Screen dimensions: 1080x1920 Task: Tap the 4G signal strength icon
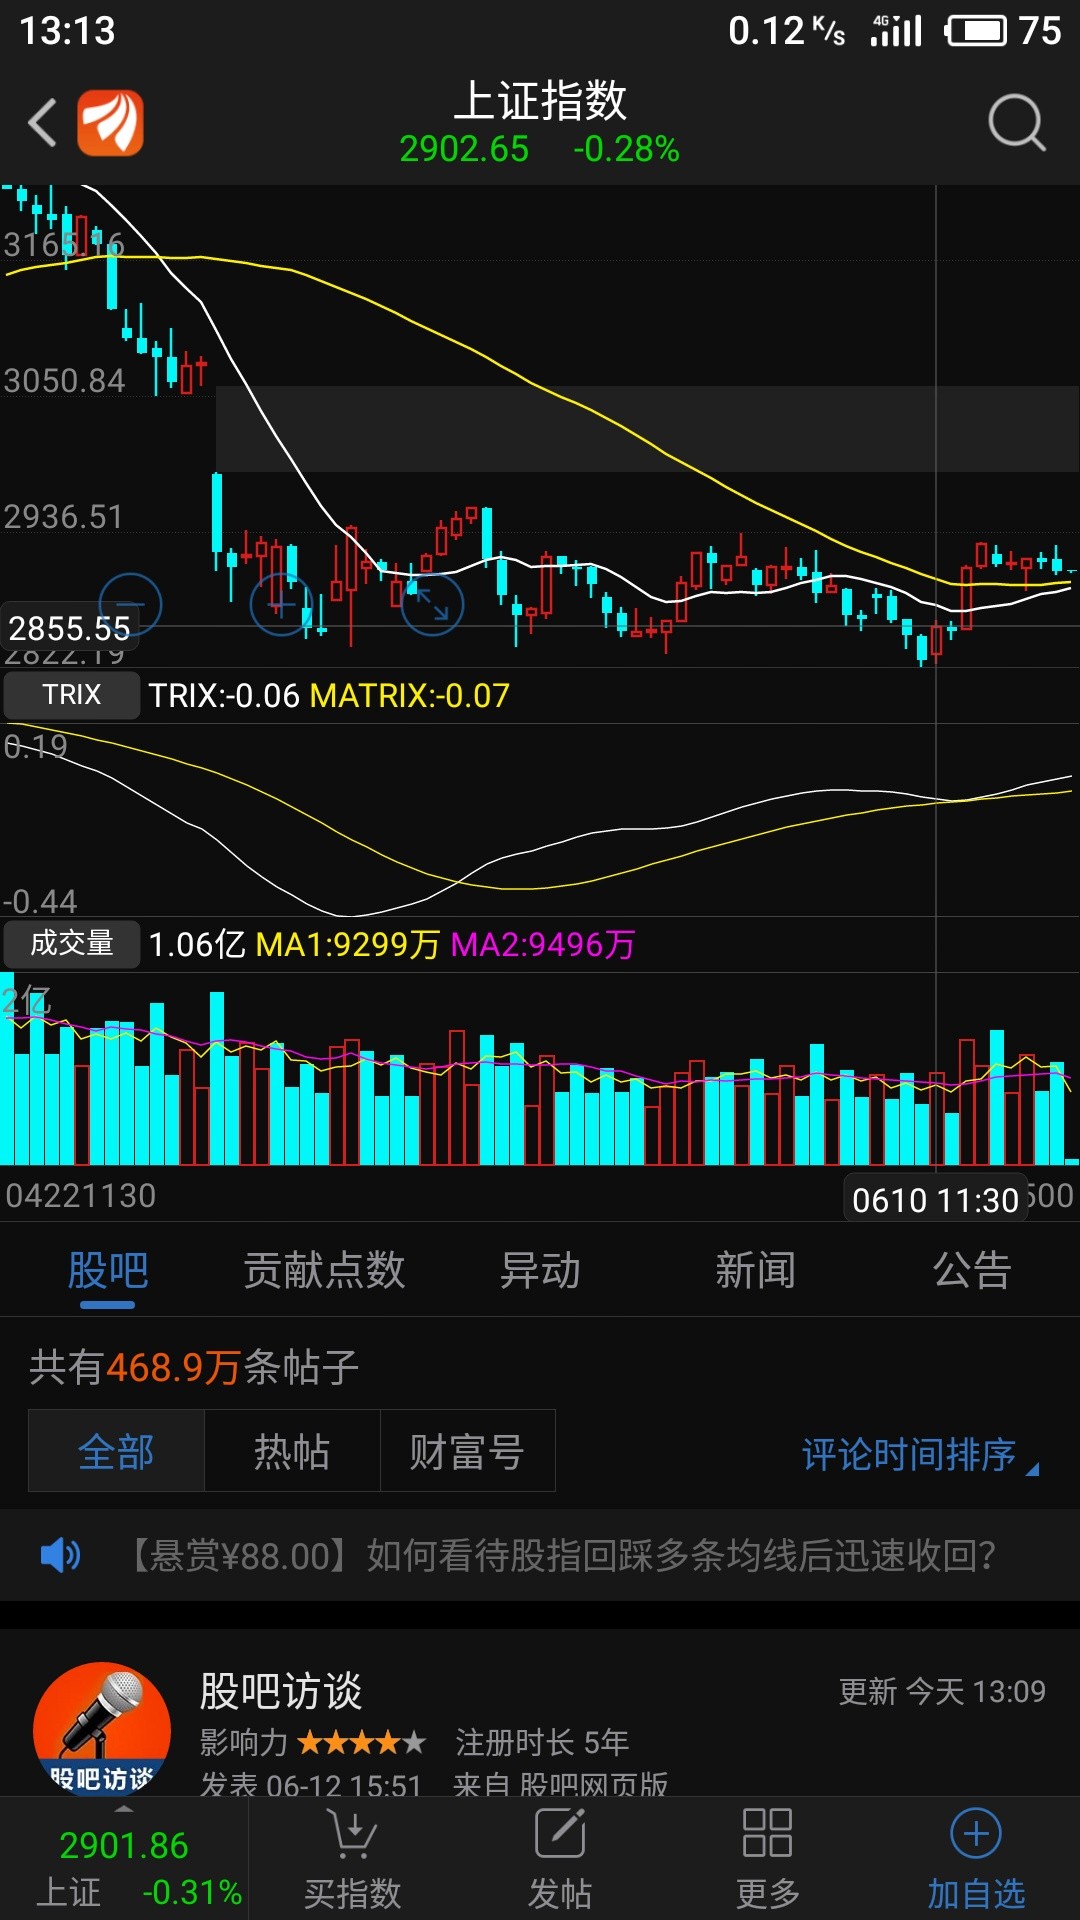896,31
